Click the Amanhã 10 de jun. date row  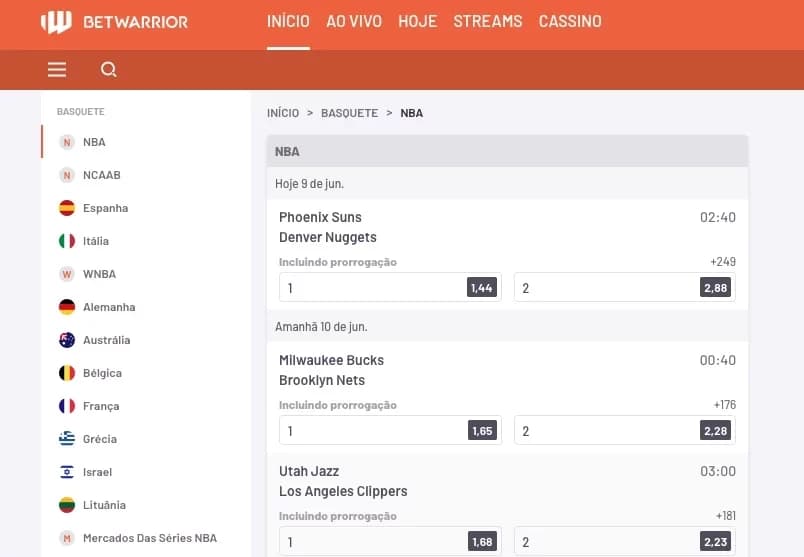tap(508, 327)
